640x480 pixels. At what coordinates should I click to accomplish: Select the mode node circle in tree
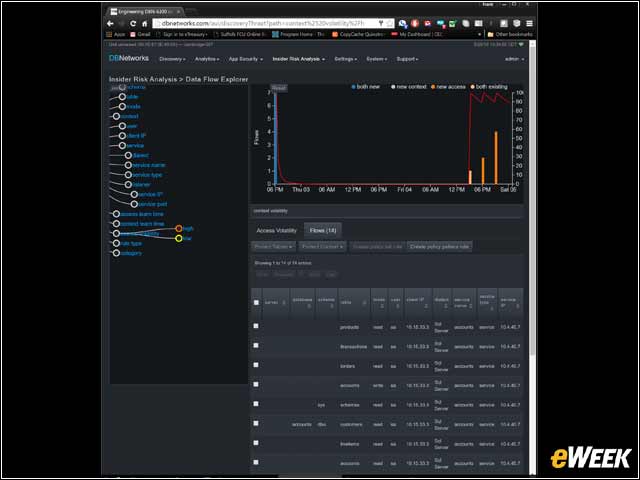(x=122, y=107)
